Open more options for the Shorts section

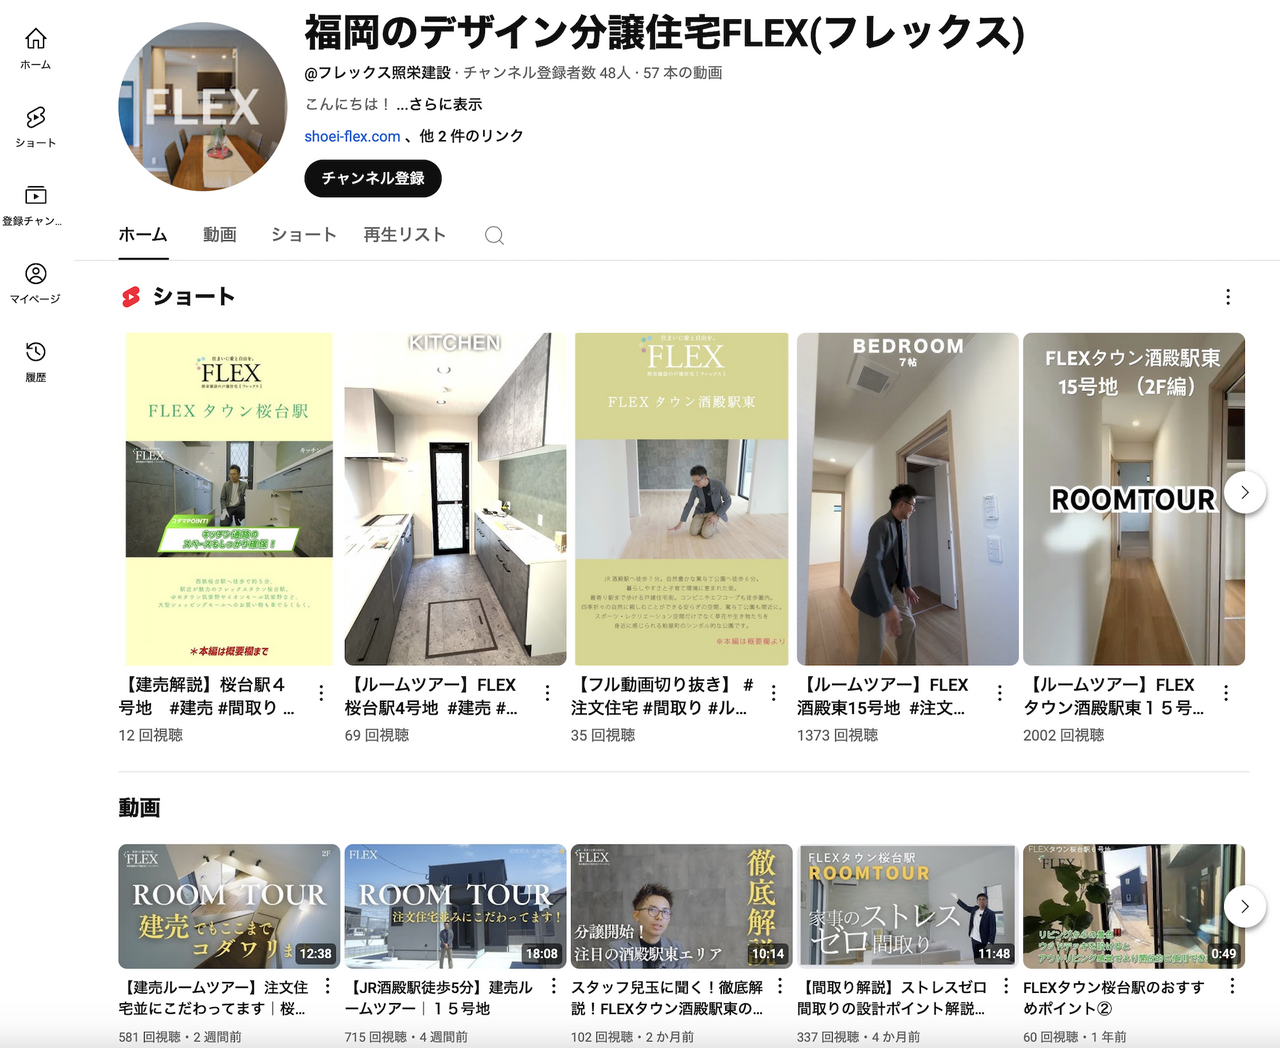(1228, 297)
